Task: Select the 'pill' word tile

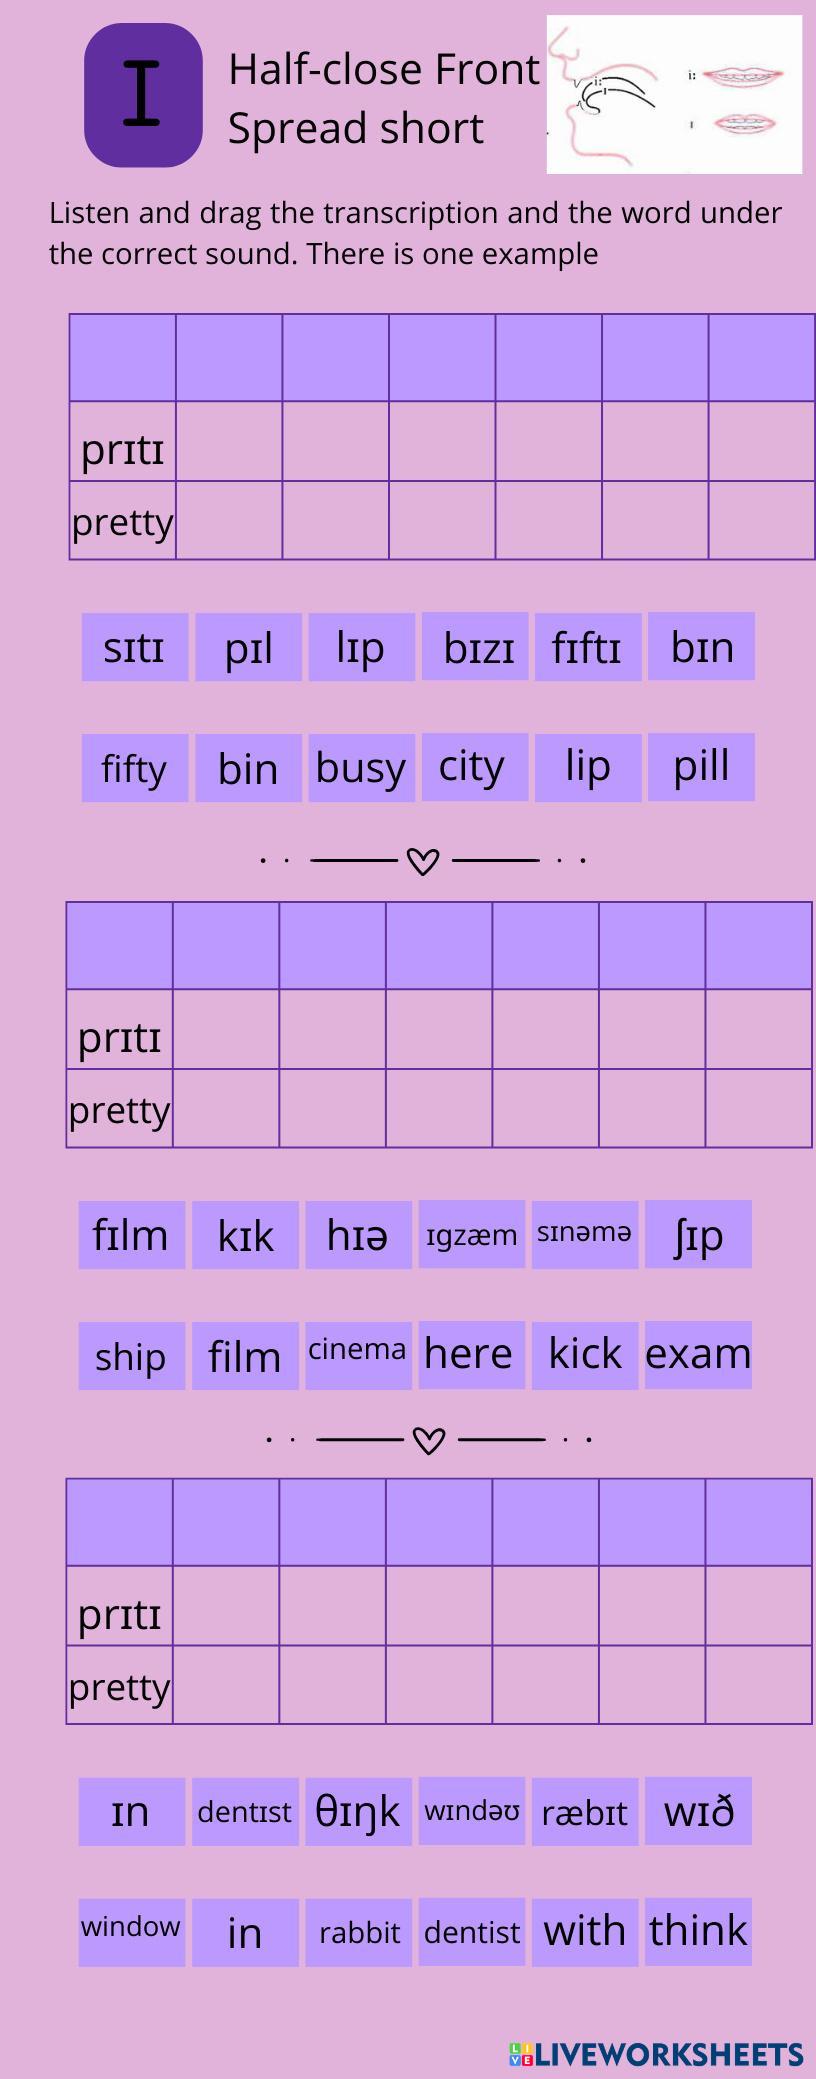Action: pyautogui.click(x=701, y=767)
